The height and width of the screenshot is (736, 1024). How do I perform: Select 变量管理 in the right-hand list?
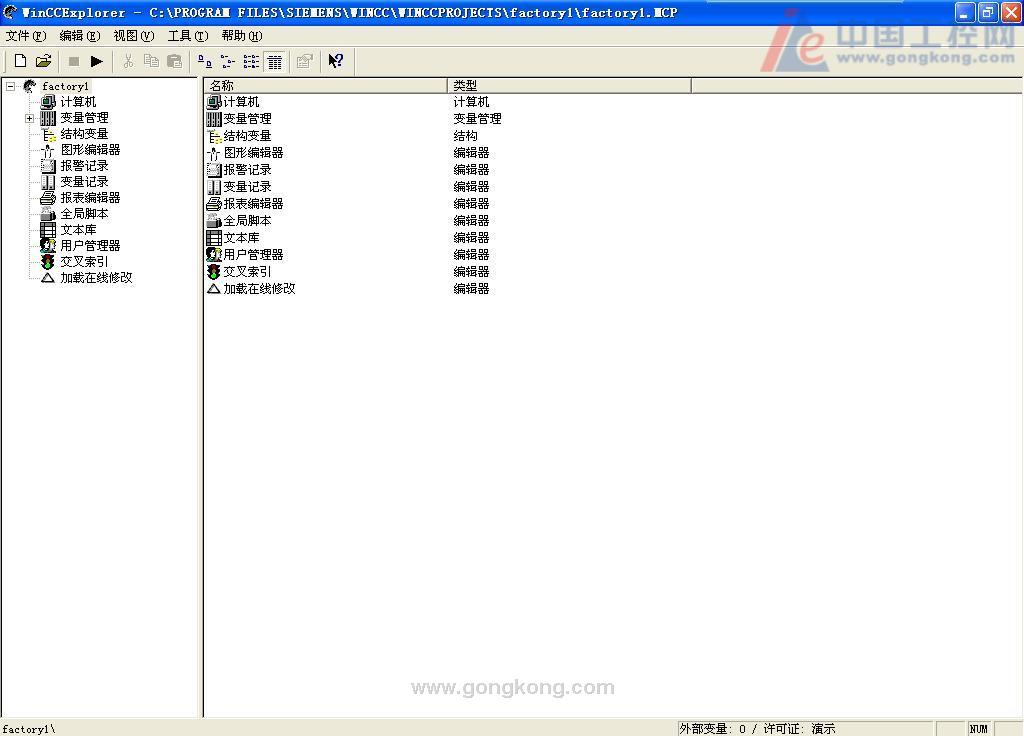(247, 119)
